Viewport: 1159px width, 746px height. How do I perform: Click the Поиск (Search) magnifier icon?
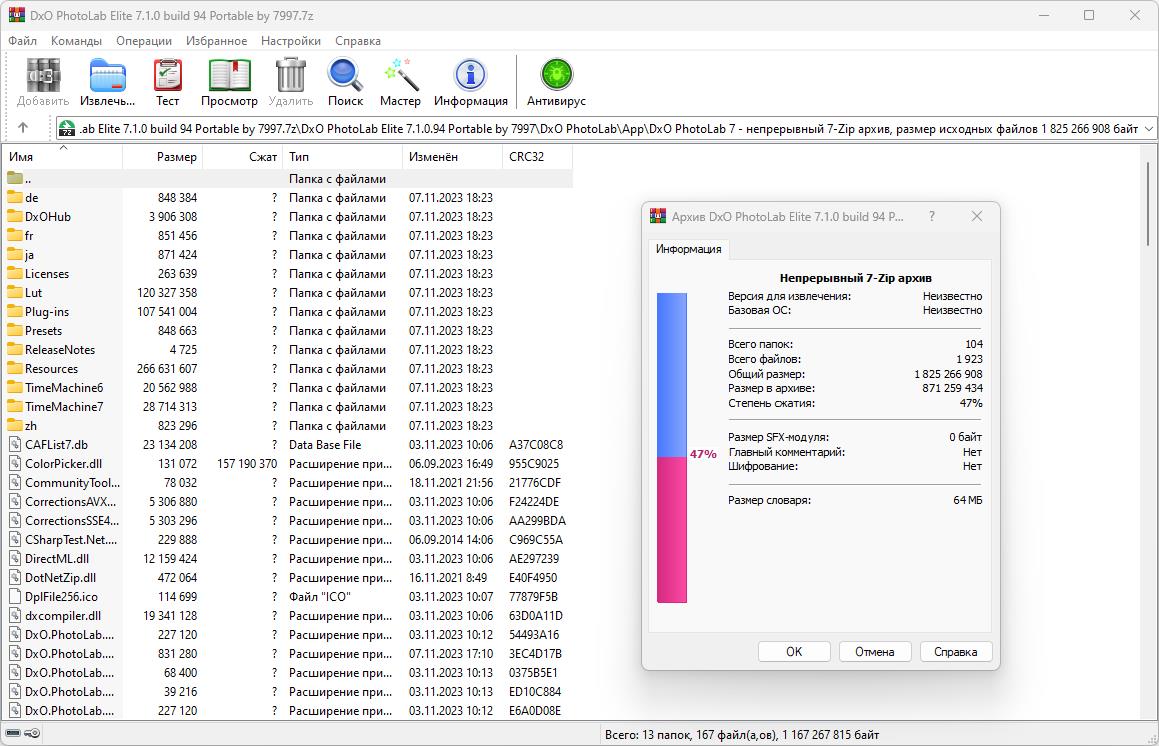[x=345, y=74]
